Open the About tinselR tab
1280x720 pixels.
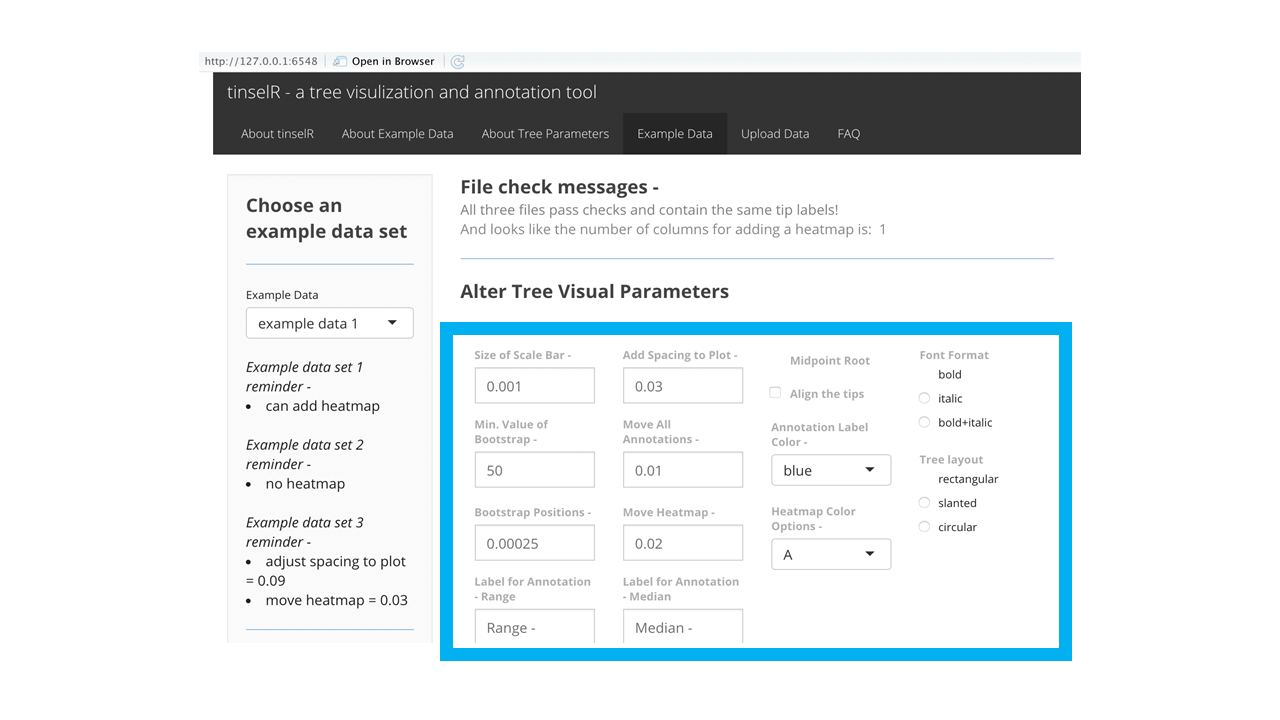[x=277, y=134]
